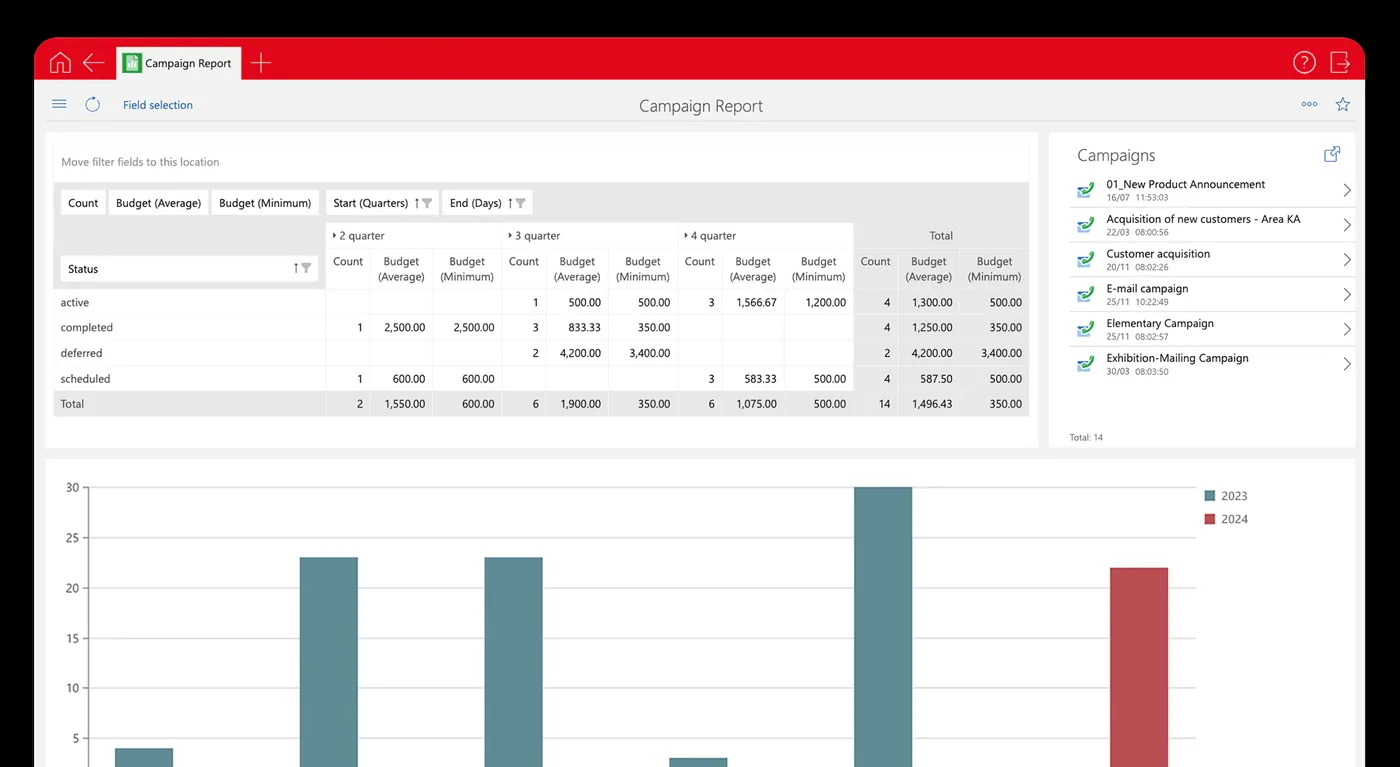Open the three-dots more options menu
The height and width of the screenshot is (767, 1400).
pos(1309,104)
